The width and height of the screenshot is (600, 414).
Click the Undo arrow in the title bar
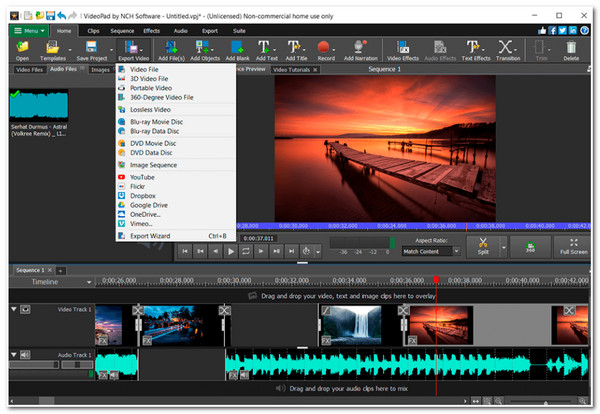click(62, 16)
